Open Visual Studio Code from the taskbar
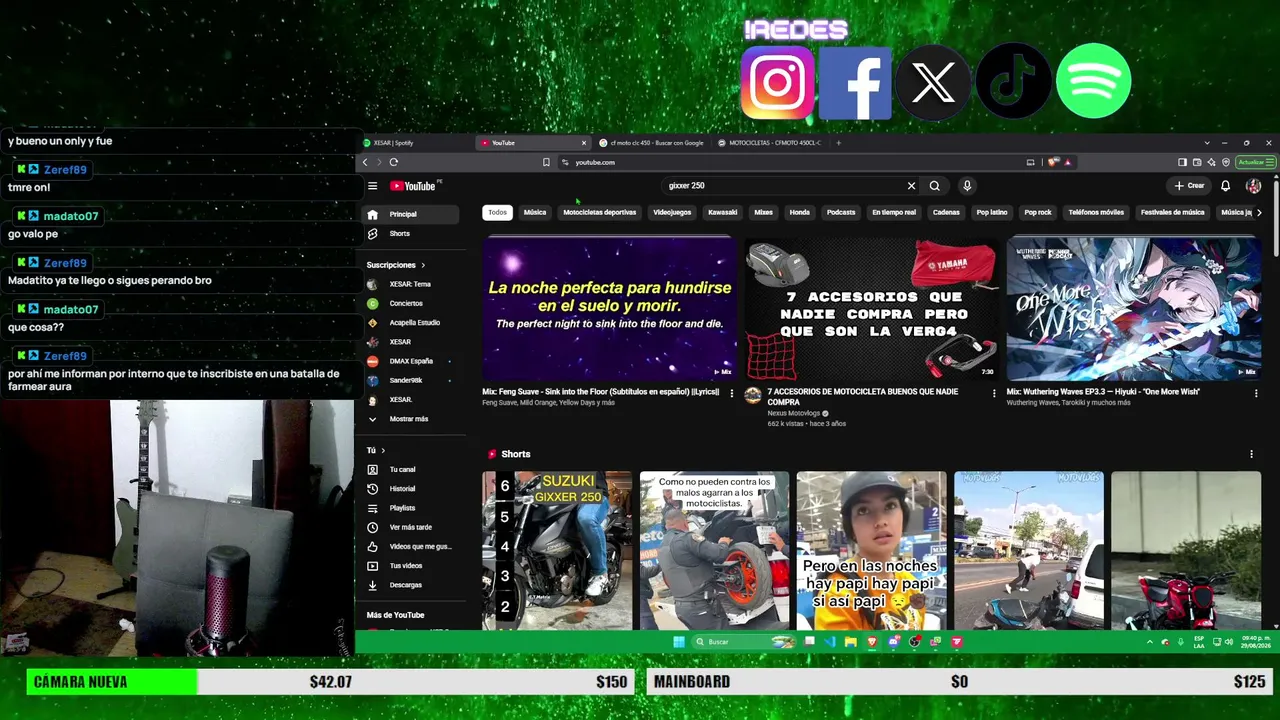1280x720 pixels. point(830,642)
